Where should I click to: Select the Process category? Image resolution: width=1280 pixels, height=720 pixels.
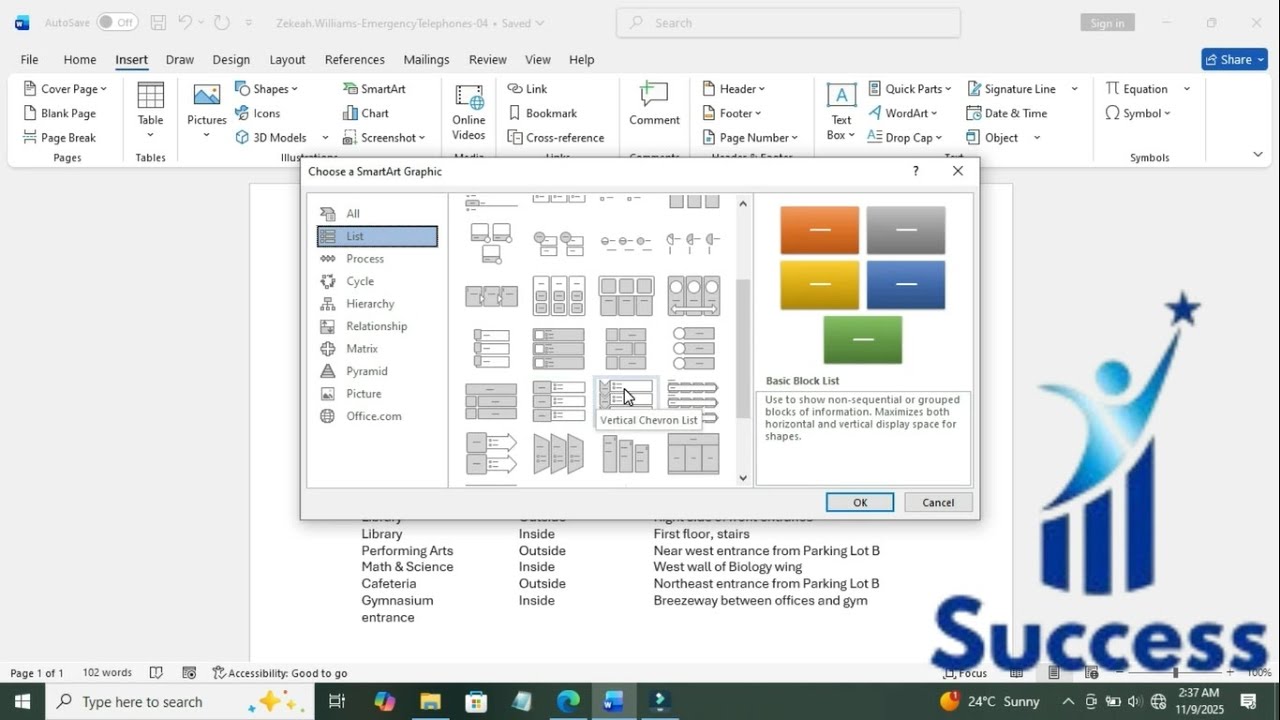click(x=377, y=258)
